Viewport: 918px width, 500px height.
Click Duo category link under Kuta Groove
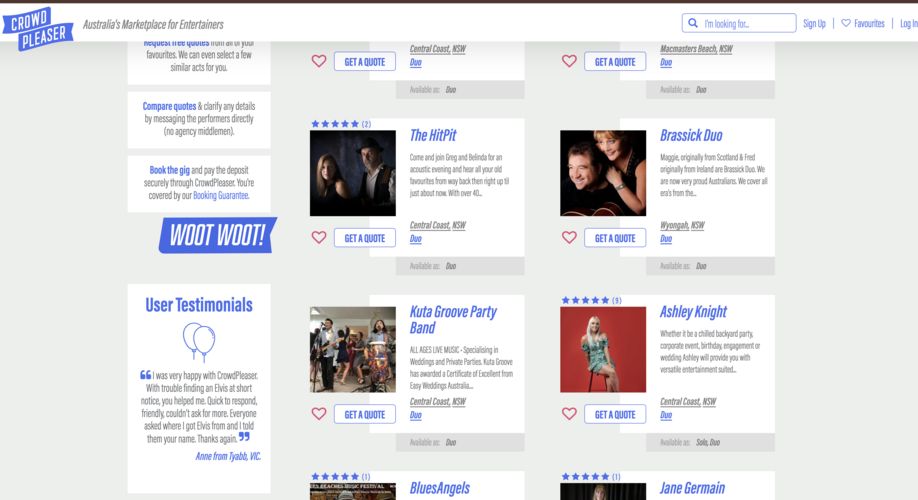pos(416,415)
